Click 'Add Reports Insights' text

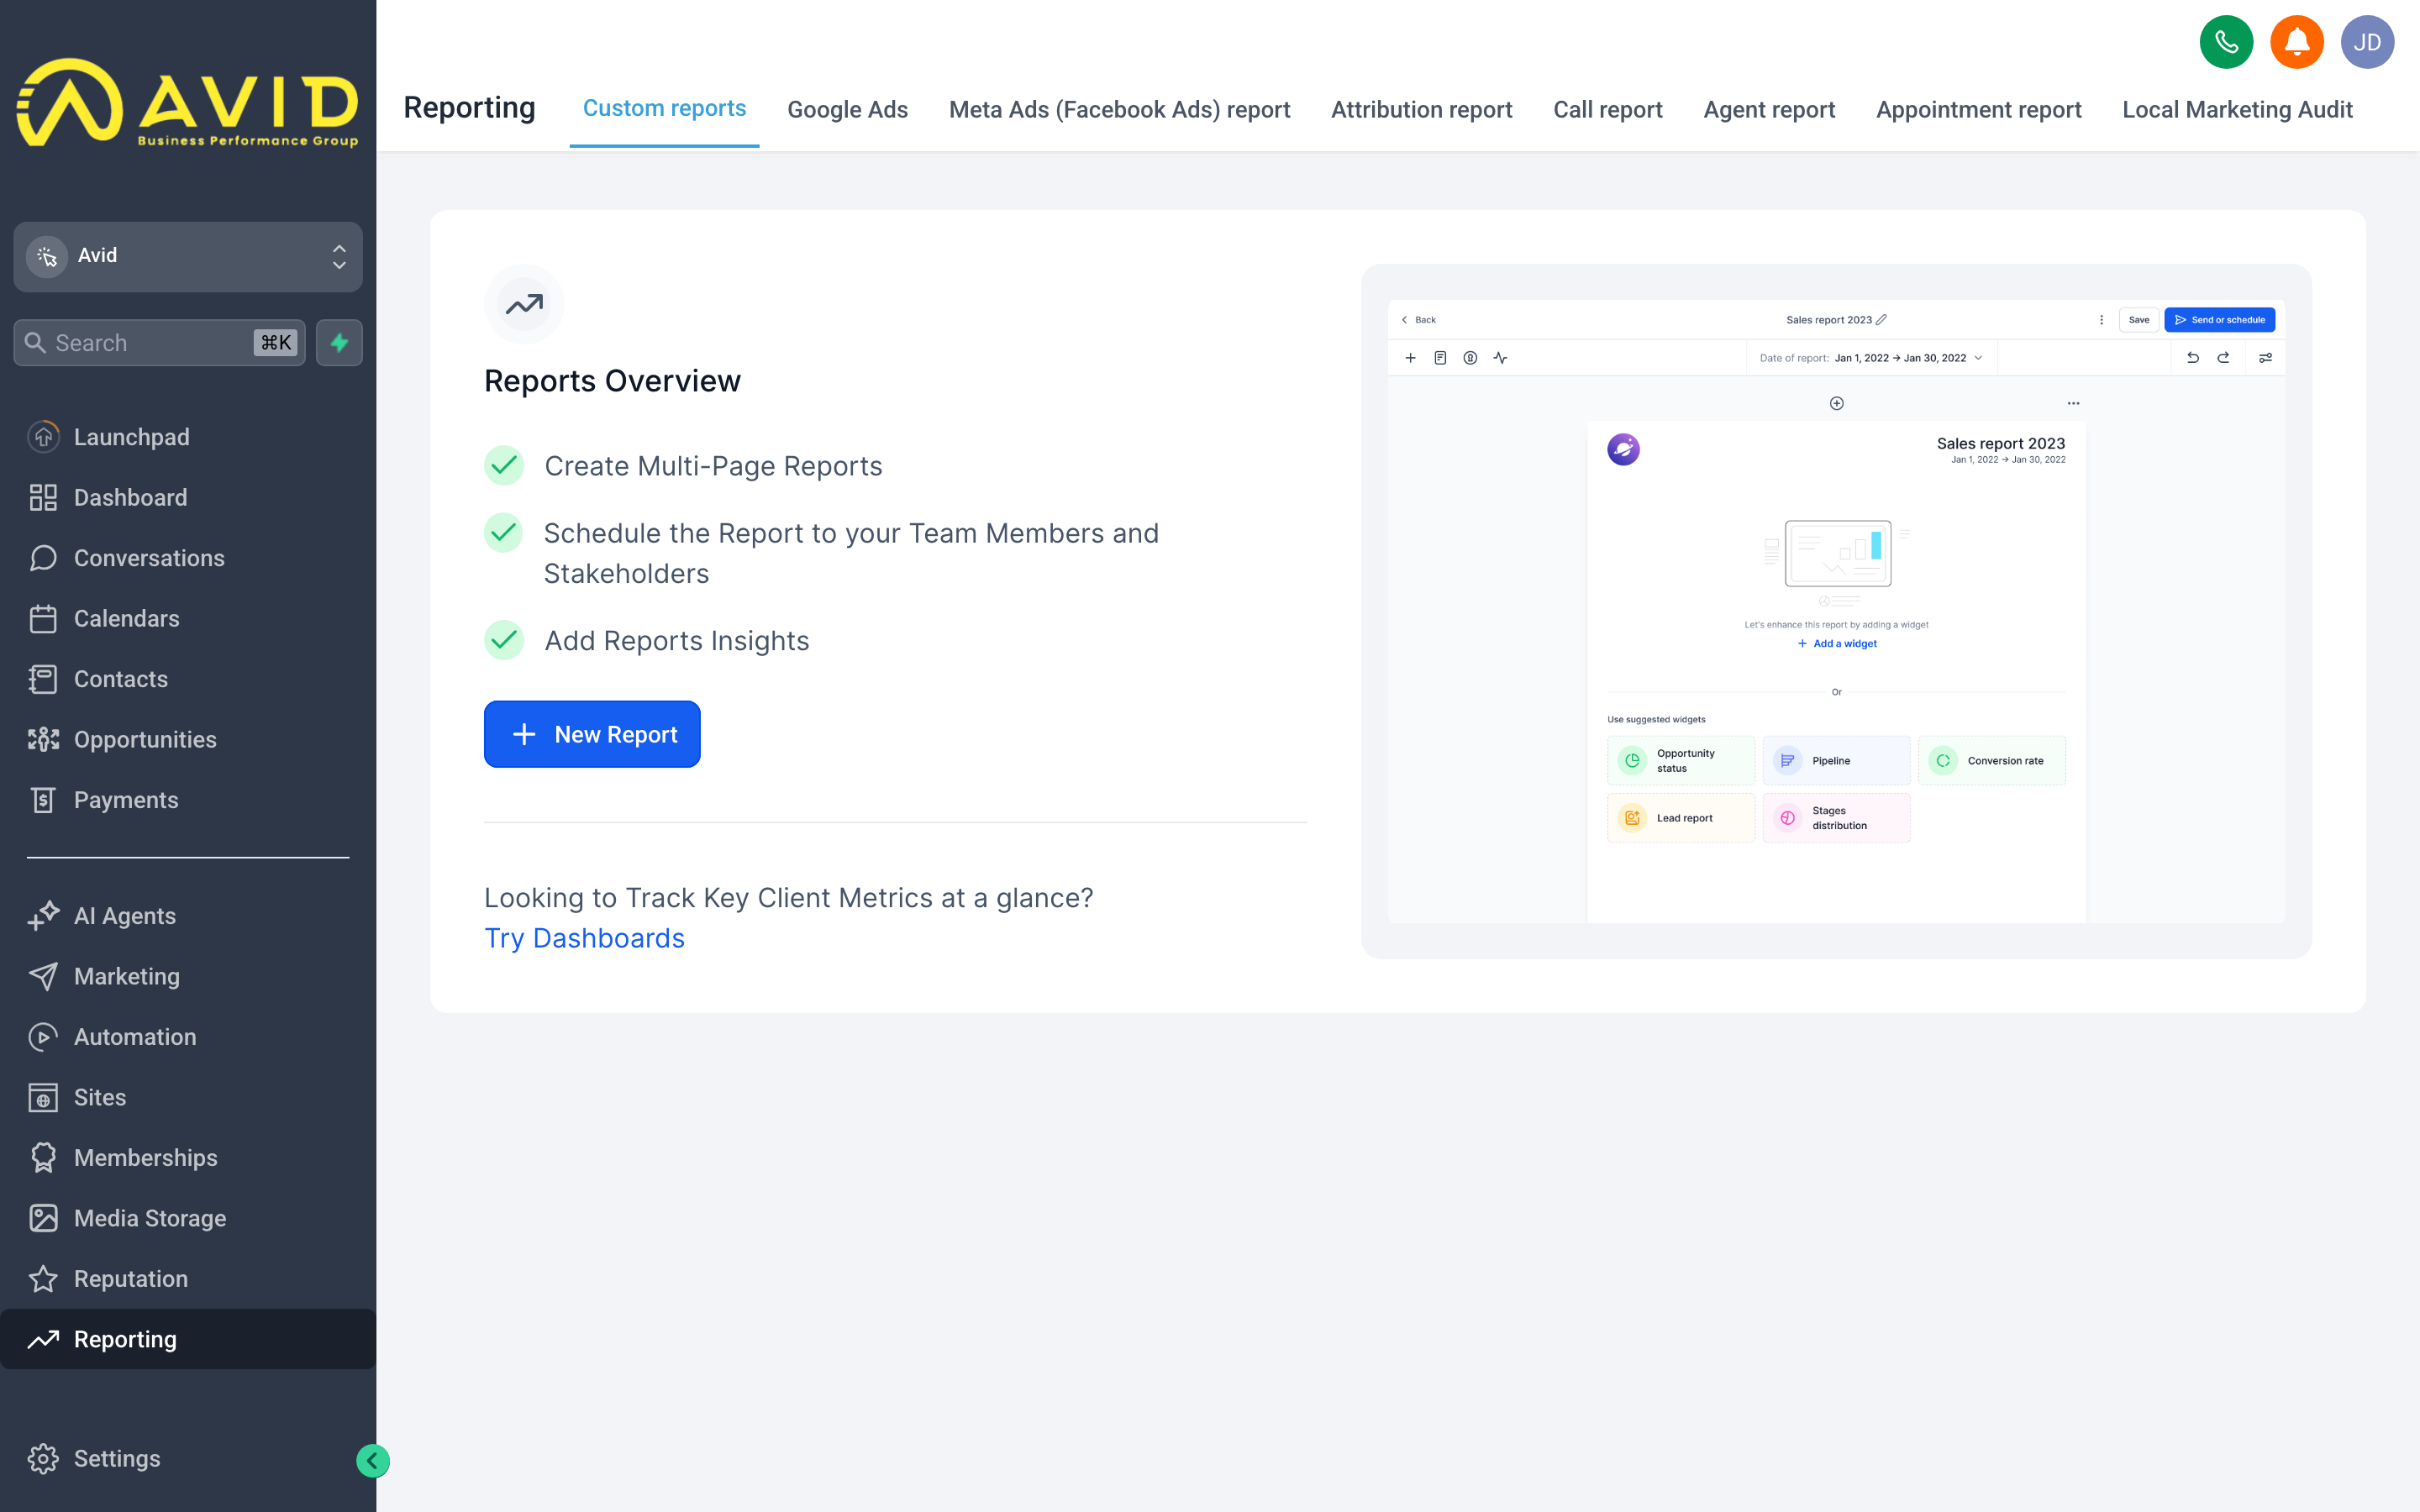tap(677, 641)
